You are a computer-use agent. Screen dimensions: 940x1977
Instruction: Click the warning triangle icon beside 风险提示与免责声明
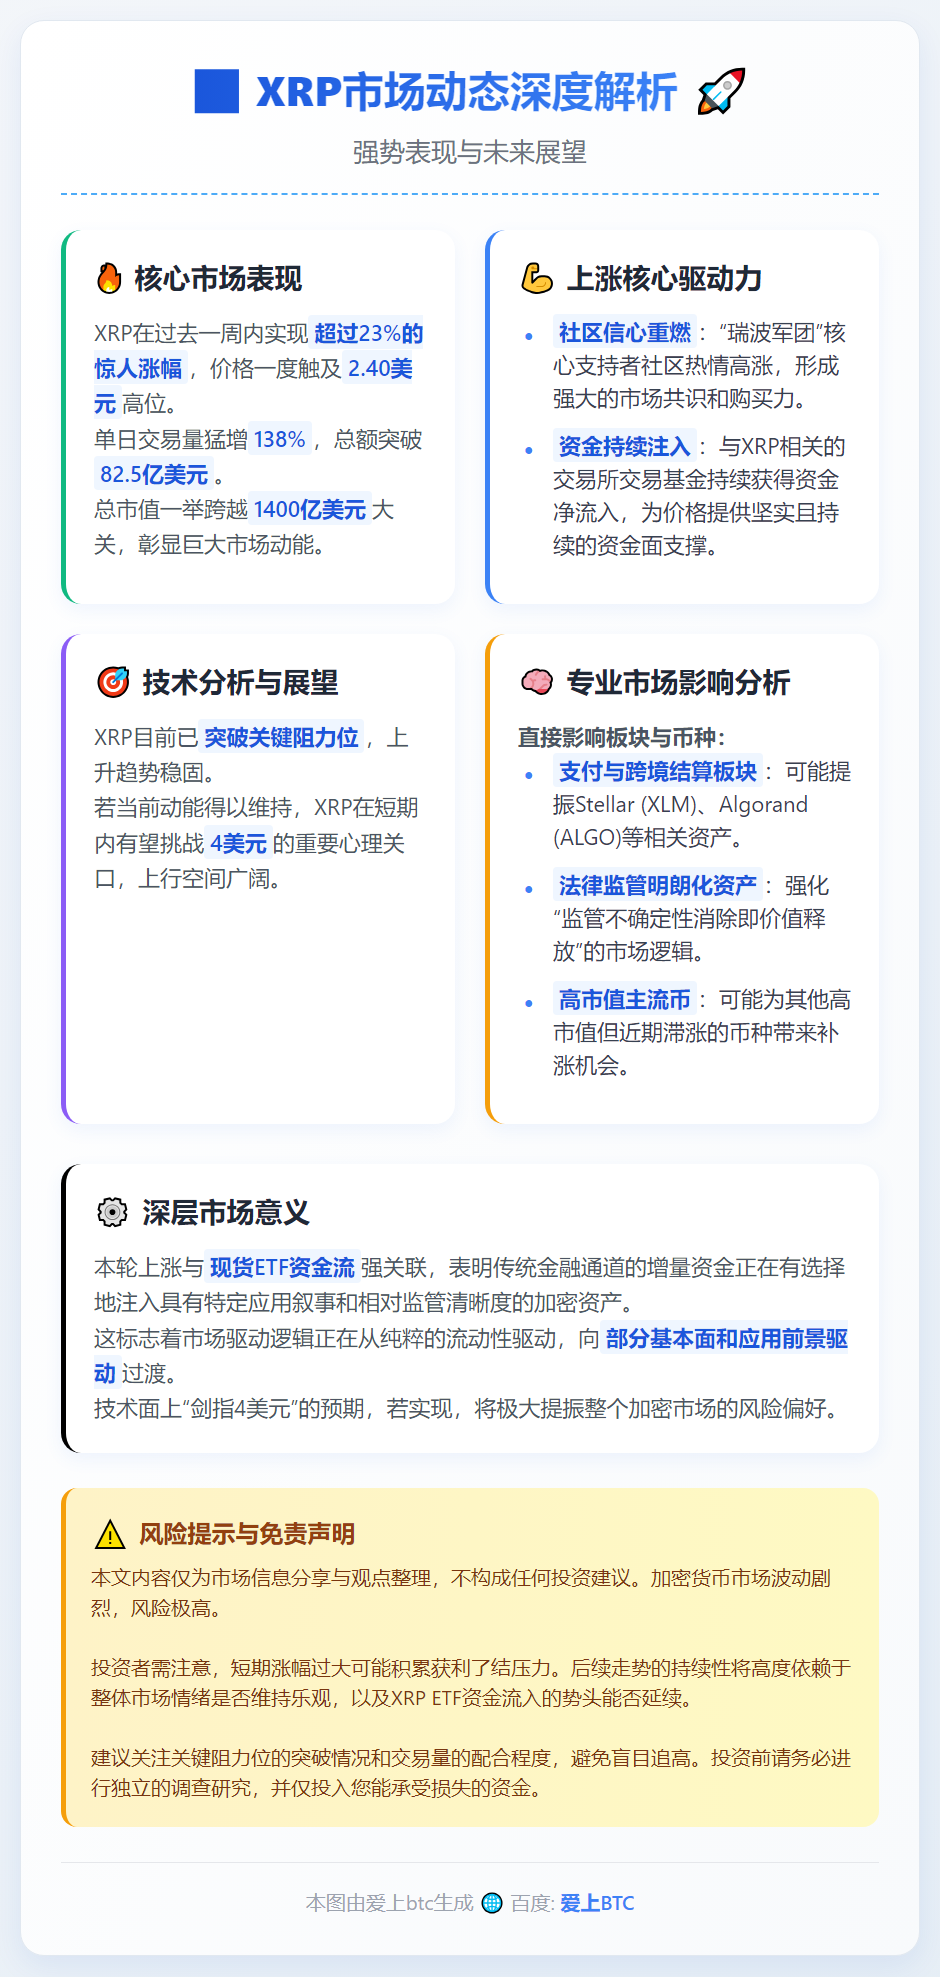pyautogui.click(x=109, y=1534)
